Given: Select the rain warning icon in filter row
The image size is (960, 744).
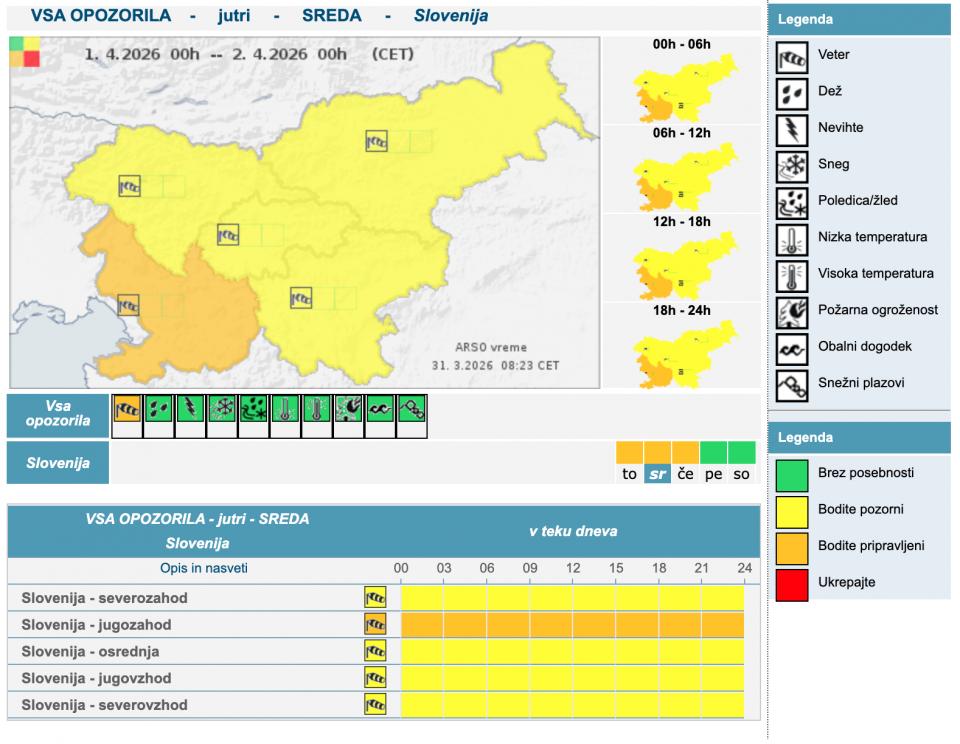Looking at the screenshot, I should click(159, 408).
